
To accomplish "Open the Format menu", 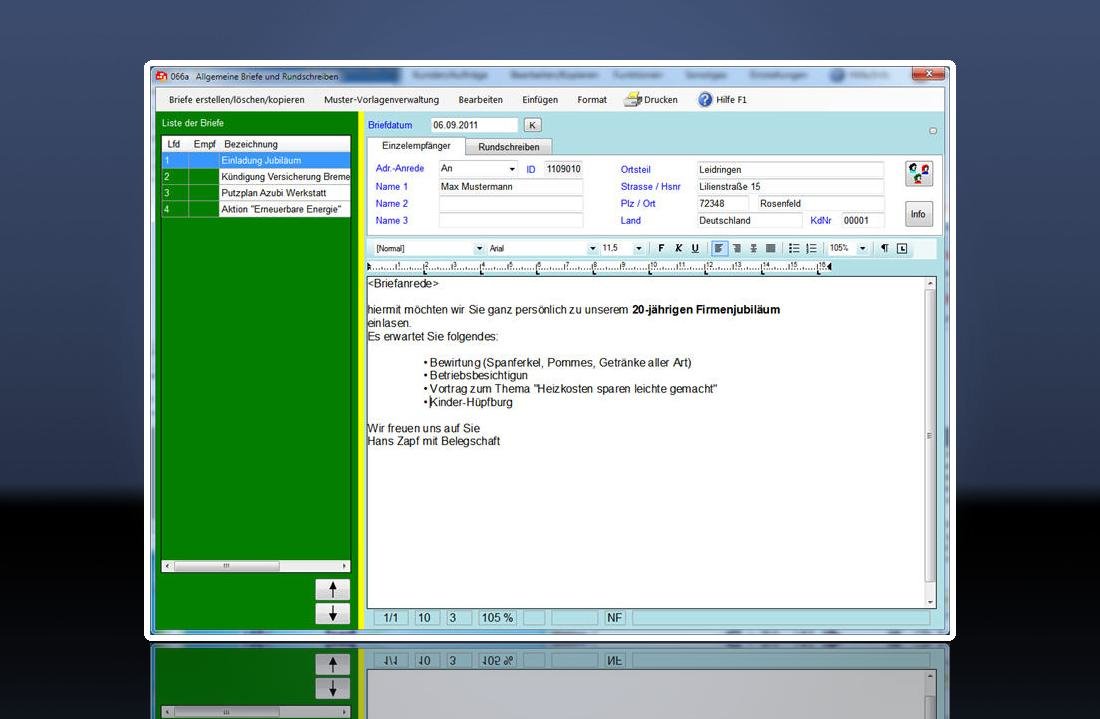I will coord(592,100).
